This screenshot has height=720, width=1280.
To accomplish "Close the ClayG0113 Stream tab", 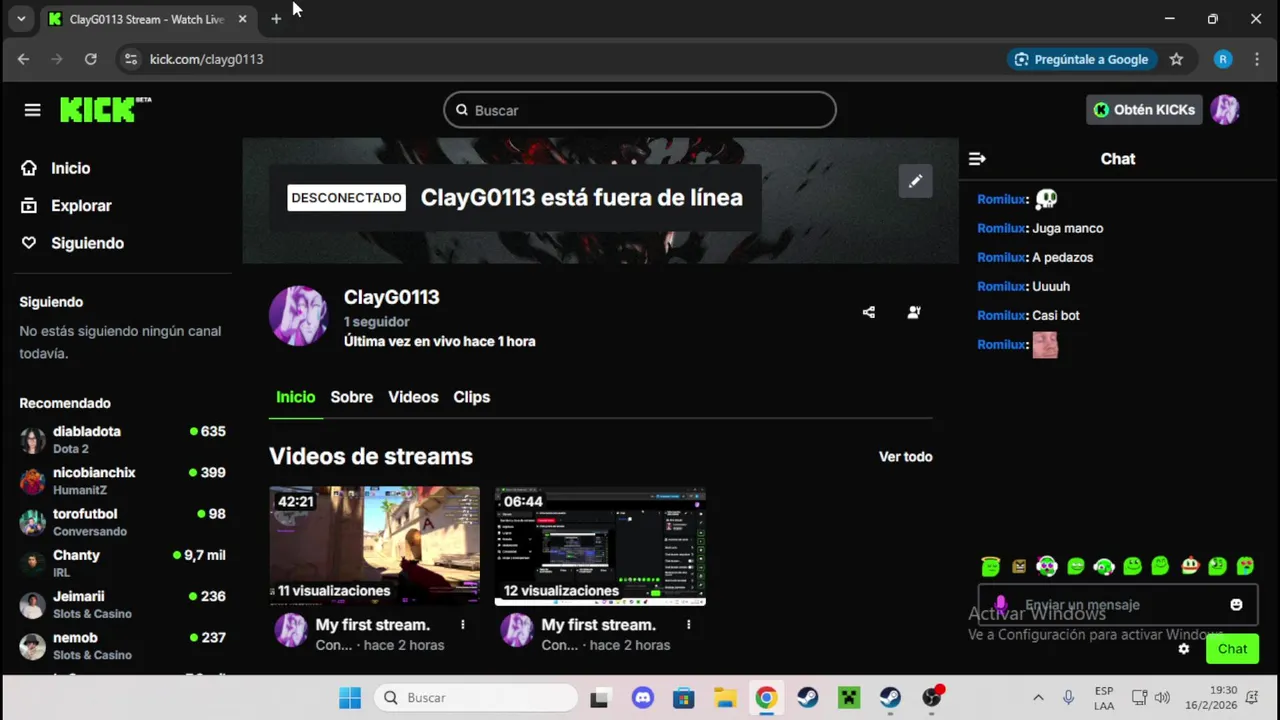I will [242, 19].
